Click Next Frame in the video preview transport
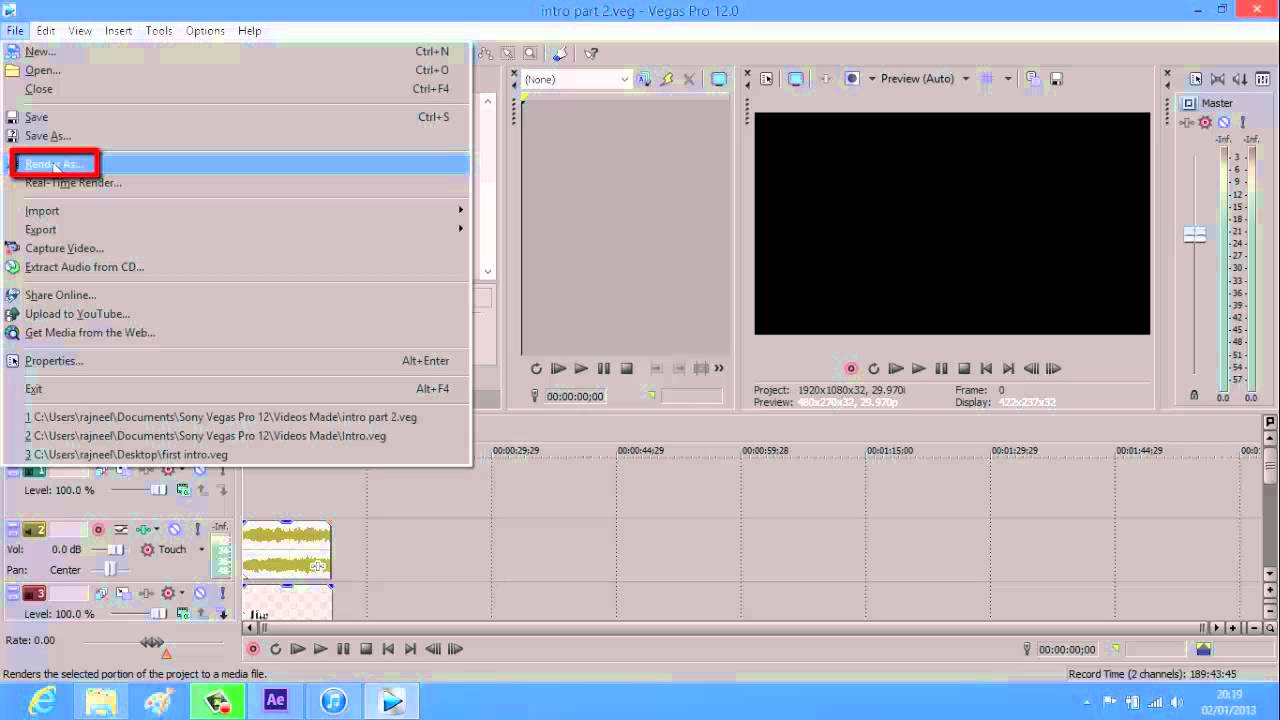The width and height of the screenshot is (1280, 720). click(1053, 369)
